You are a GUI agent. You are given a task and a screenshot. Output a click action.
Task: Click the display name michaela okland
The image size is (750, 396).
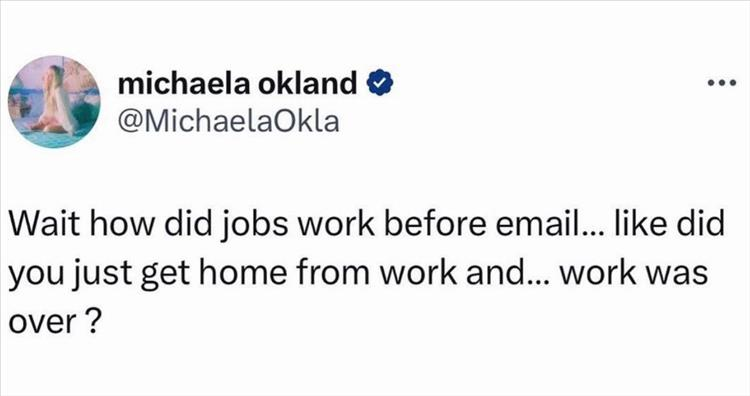[238, 83]
